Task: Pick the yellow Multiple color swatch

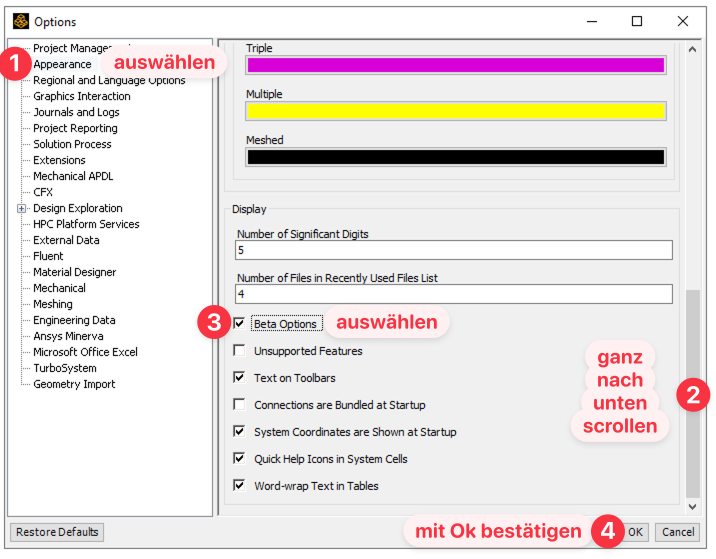Action: pos(455,111)
